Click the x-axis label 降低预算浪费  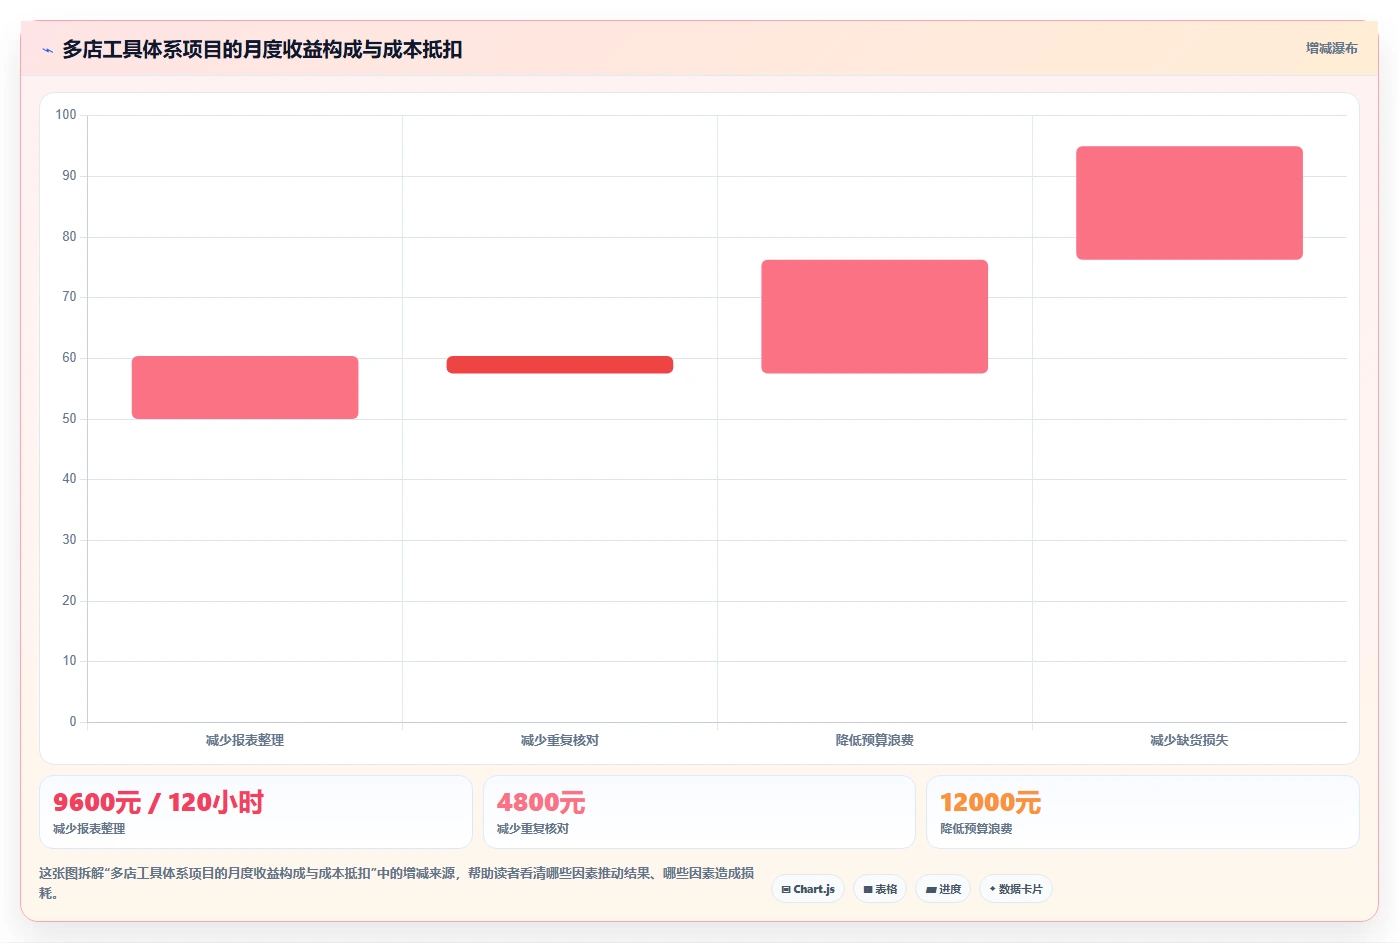tap(875, 740)
